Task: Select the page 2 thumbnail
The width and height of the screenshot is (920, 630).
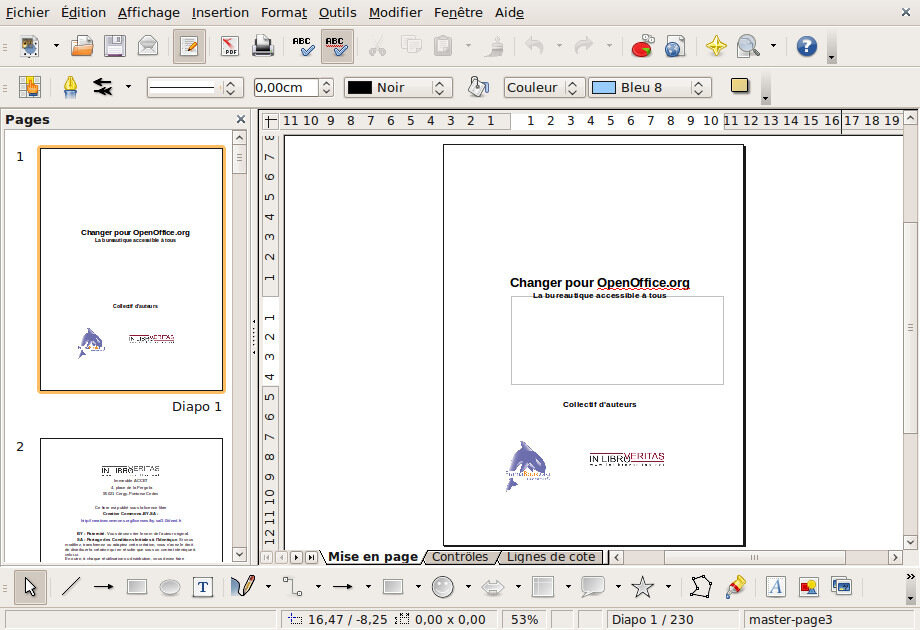Action: 131,499
